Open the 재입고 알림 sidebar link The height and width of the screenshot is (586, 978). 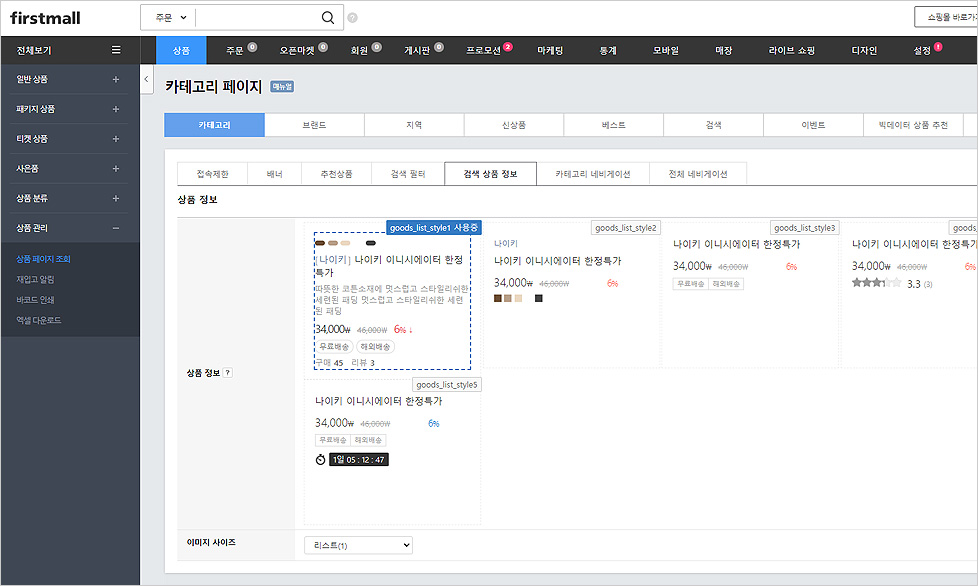click(x=35, y=279)
